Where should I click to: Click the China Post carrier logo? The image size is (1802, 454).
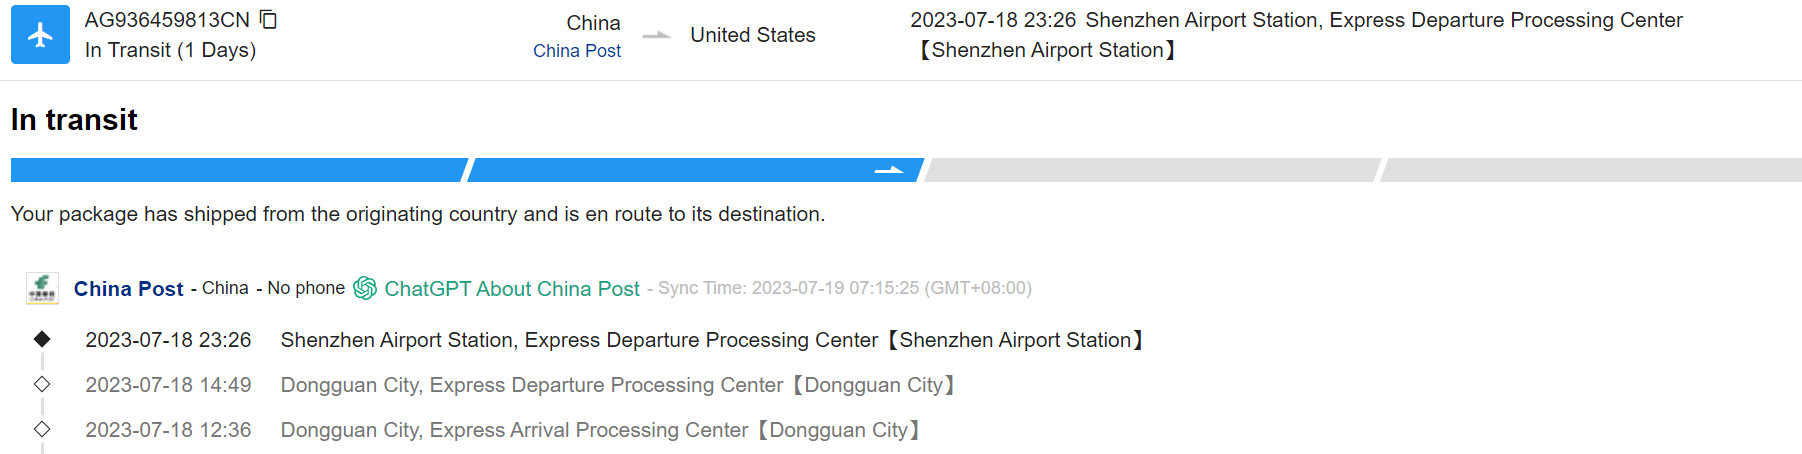[42, 288]
